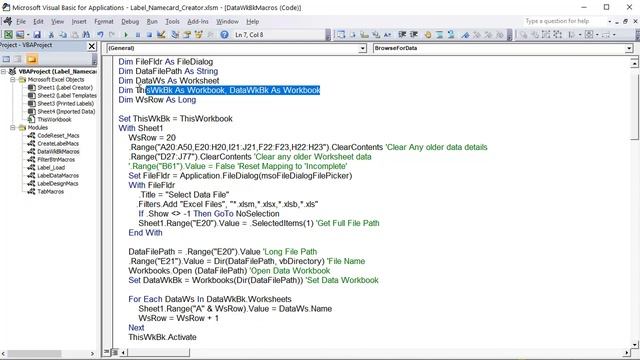The height and width of the screenshot is (360, 640).
Task: Toggle Design Mode icon
Action: [x=161, y=35]
